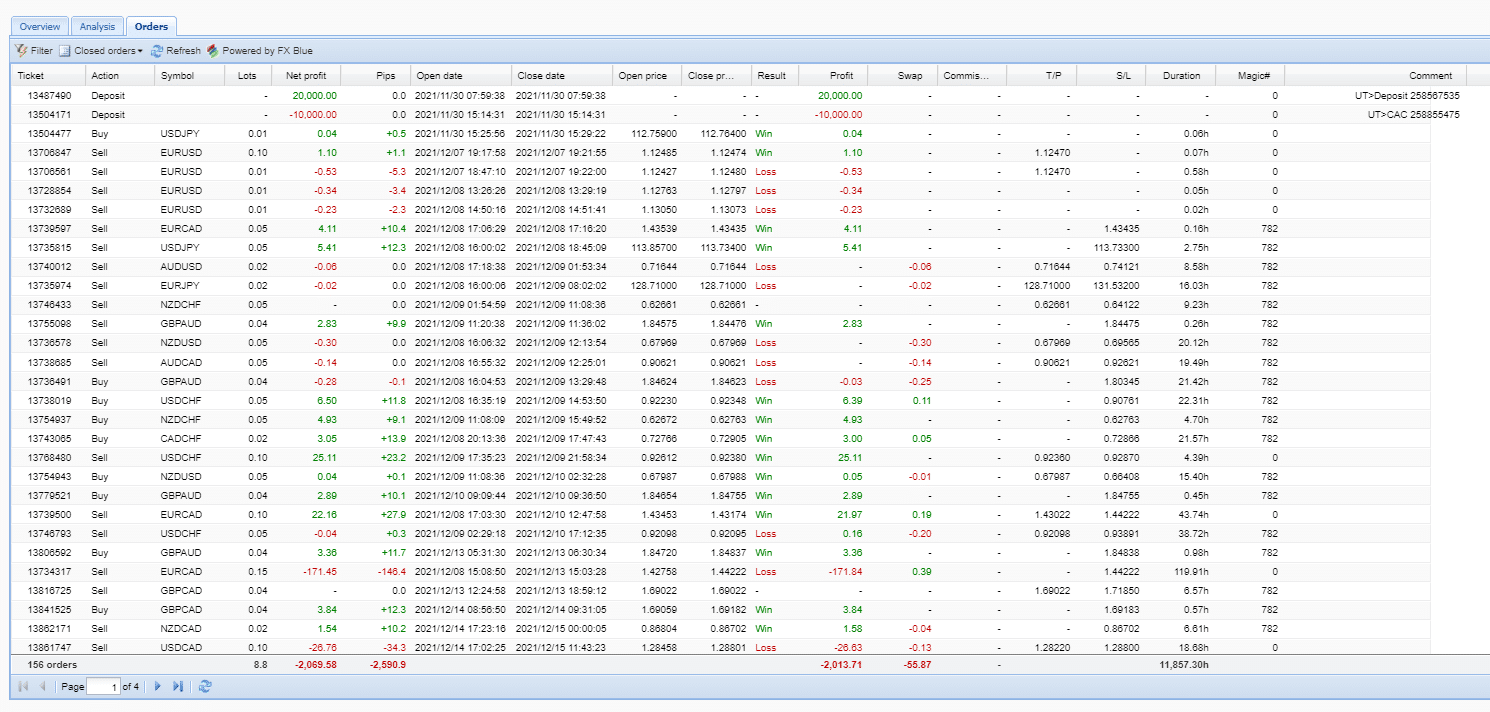Jump to the last page of orders
Viewport: 1490px width, 712px height.
tap(178, 686)
